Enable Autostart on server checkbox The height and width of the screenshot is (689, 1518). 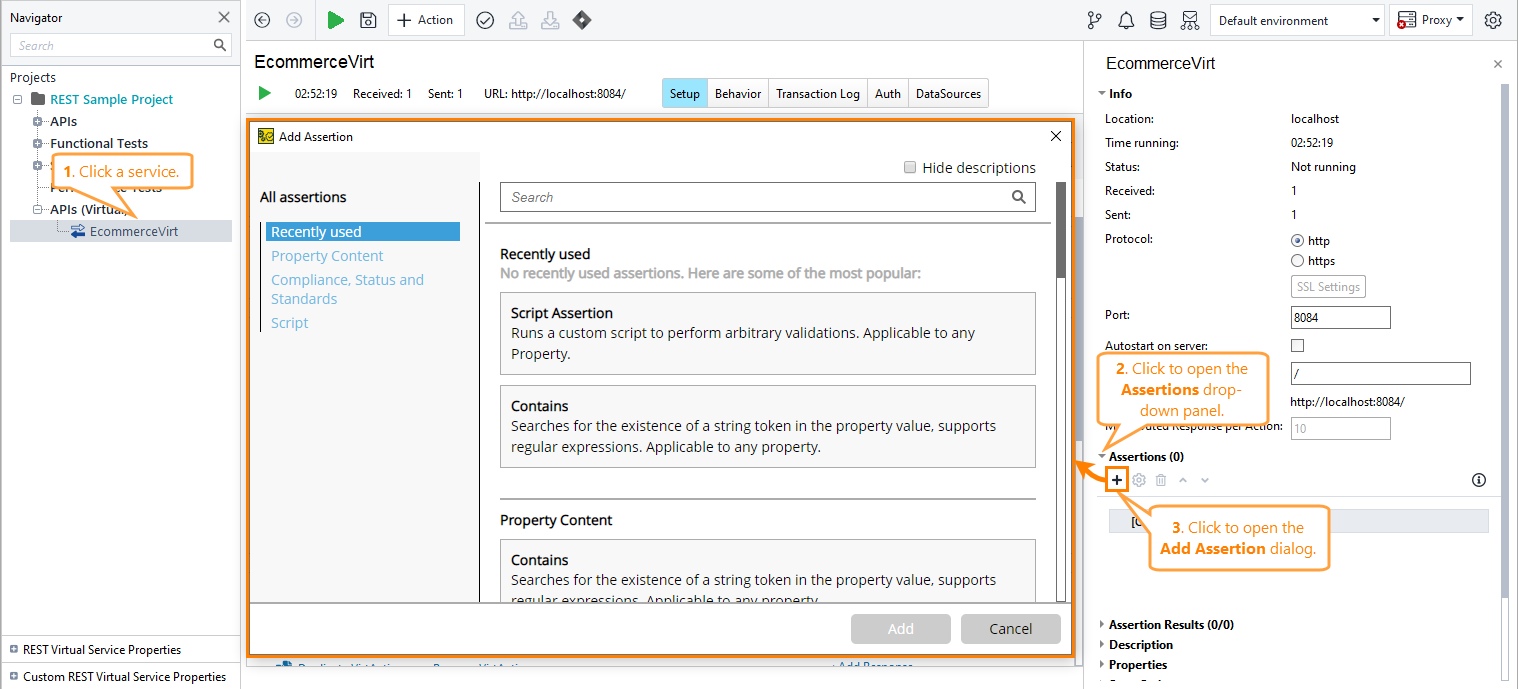pos(1297,345)
